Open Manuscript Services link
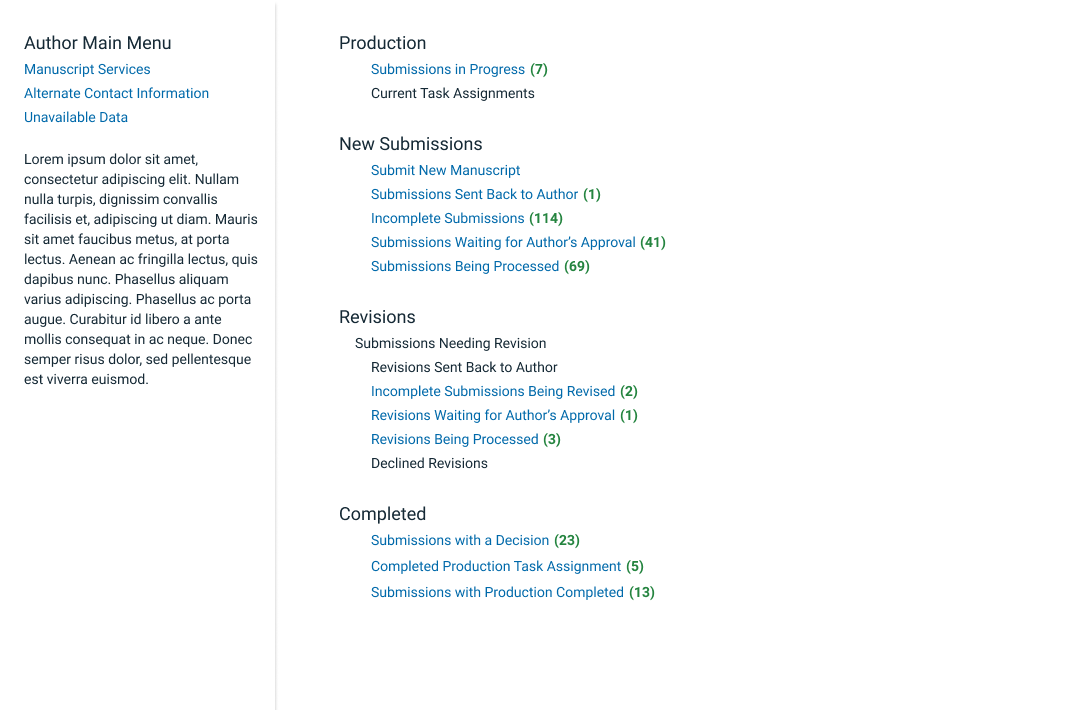The width and height of the screenshot is (1075, 710). [87, 69]
